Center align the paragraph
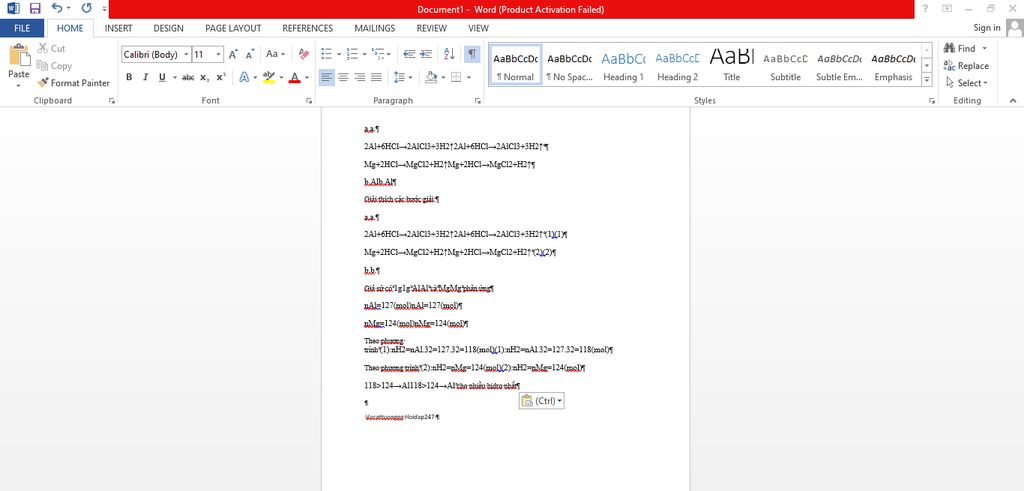1024x491 pixels. pos(343,77)
